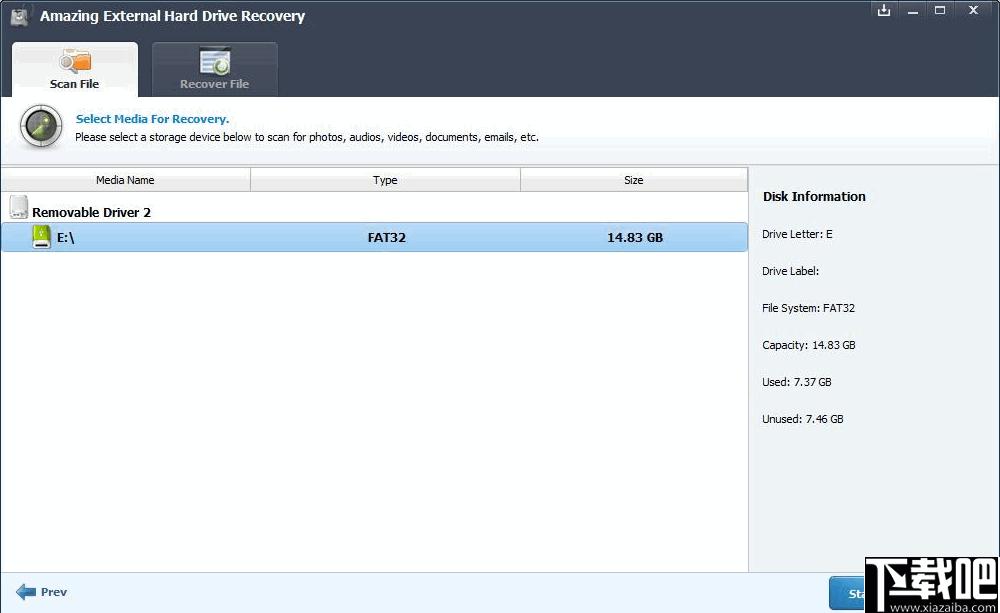Viewport: 1000px width, 613px height.
Task: Click the 14.83 GB size cell
Action: pyautogui.click(x=635, y=237)
